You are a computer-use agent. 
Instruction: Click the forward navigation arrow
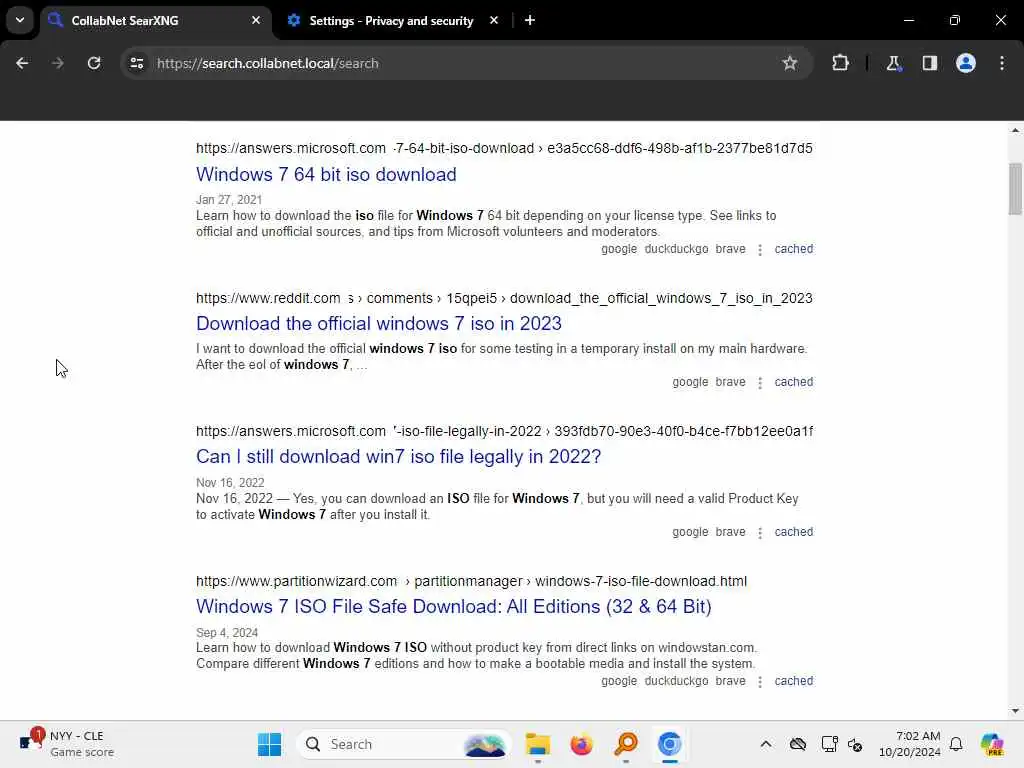pyautogui.click(x=57, y=63)
